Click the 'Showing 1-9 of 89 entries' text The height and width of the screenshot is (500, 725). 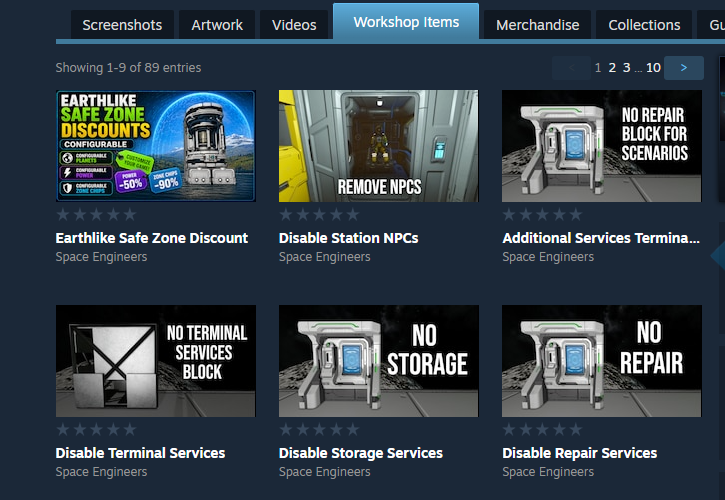coord(128,68)
